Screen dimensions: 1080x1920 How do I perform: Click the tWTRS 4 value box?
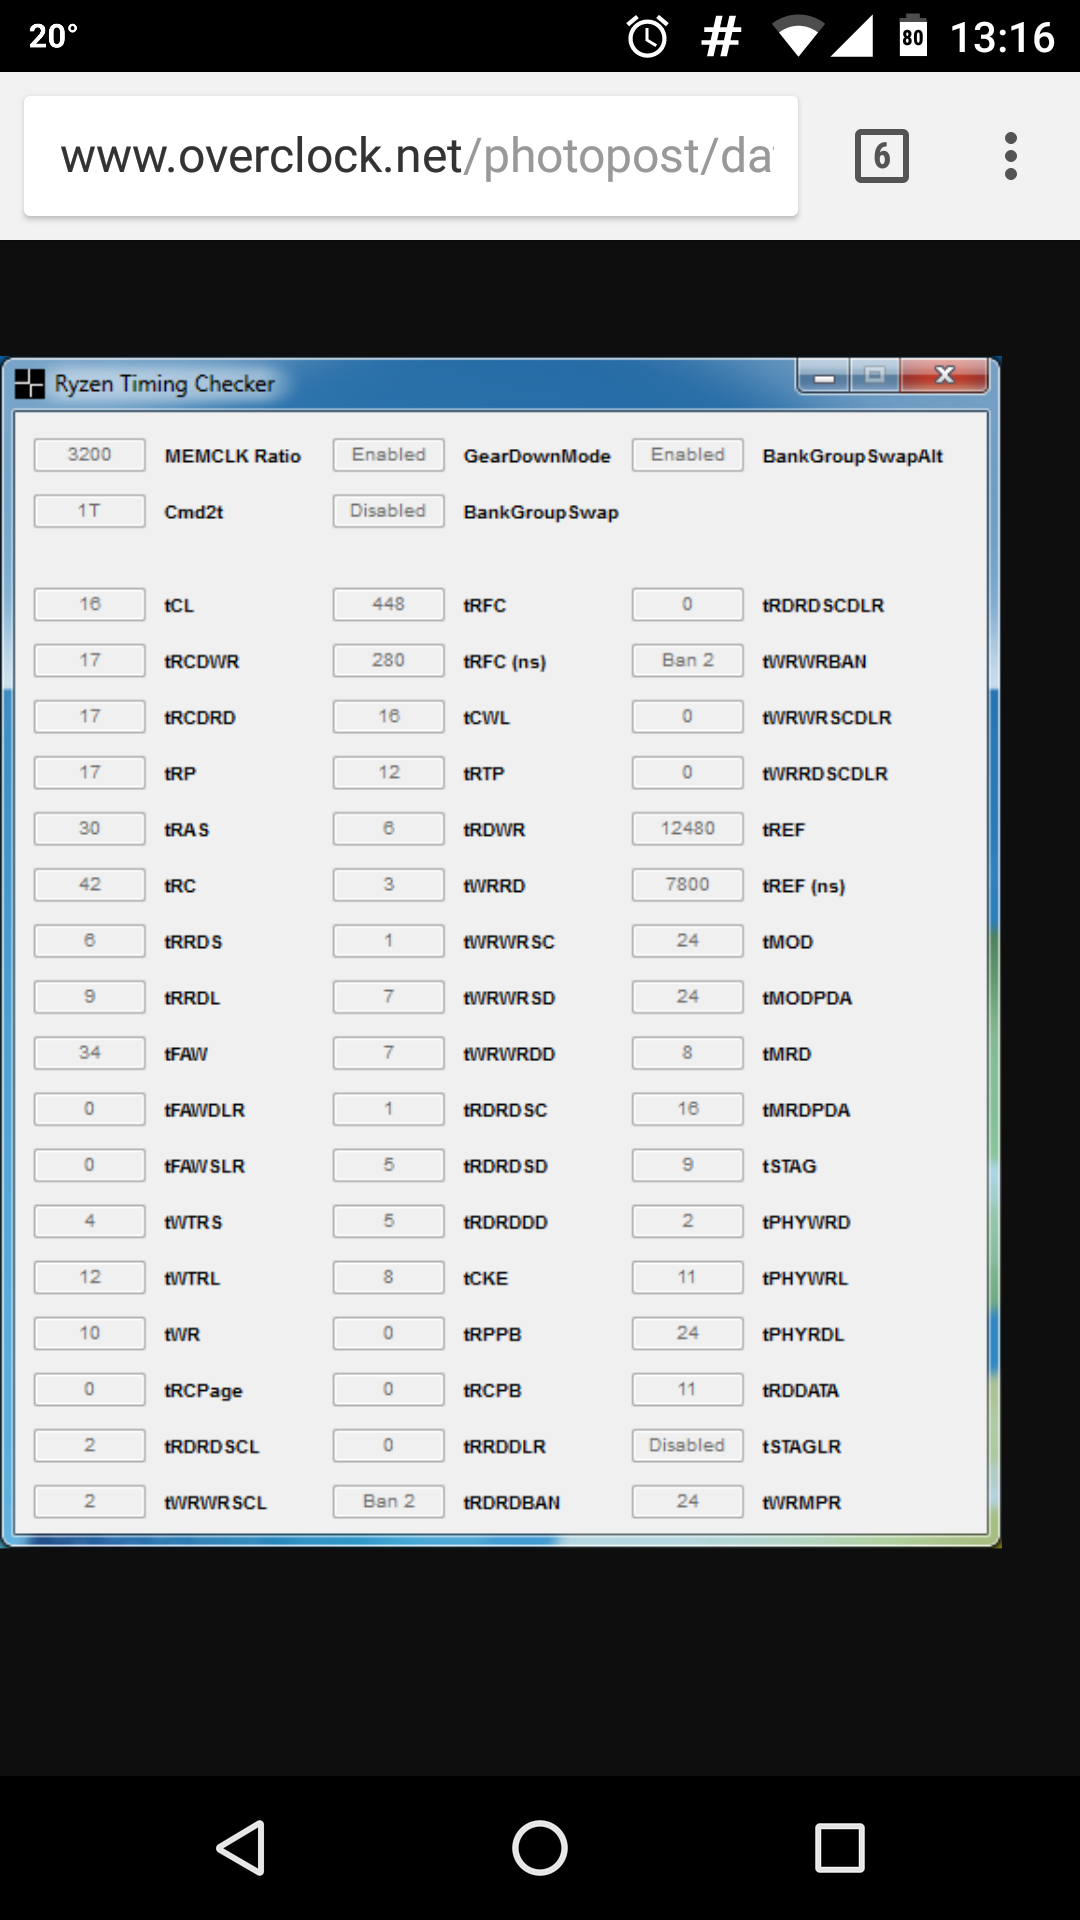point(90,1222)
